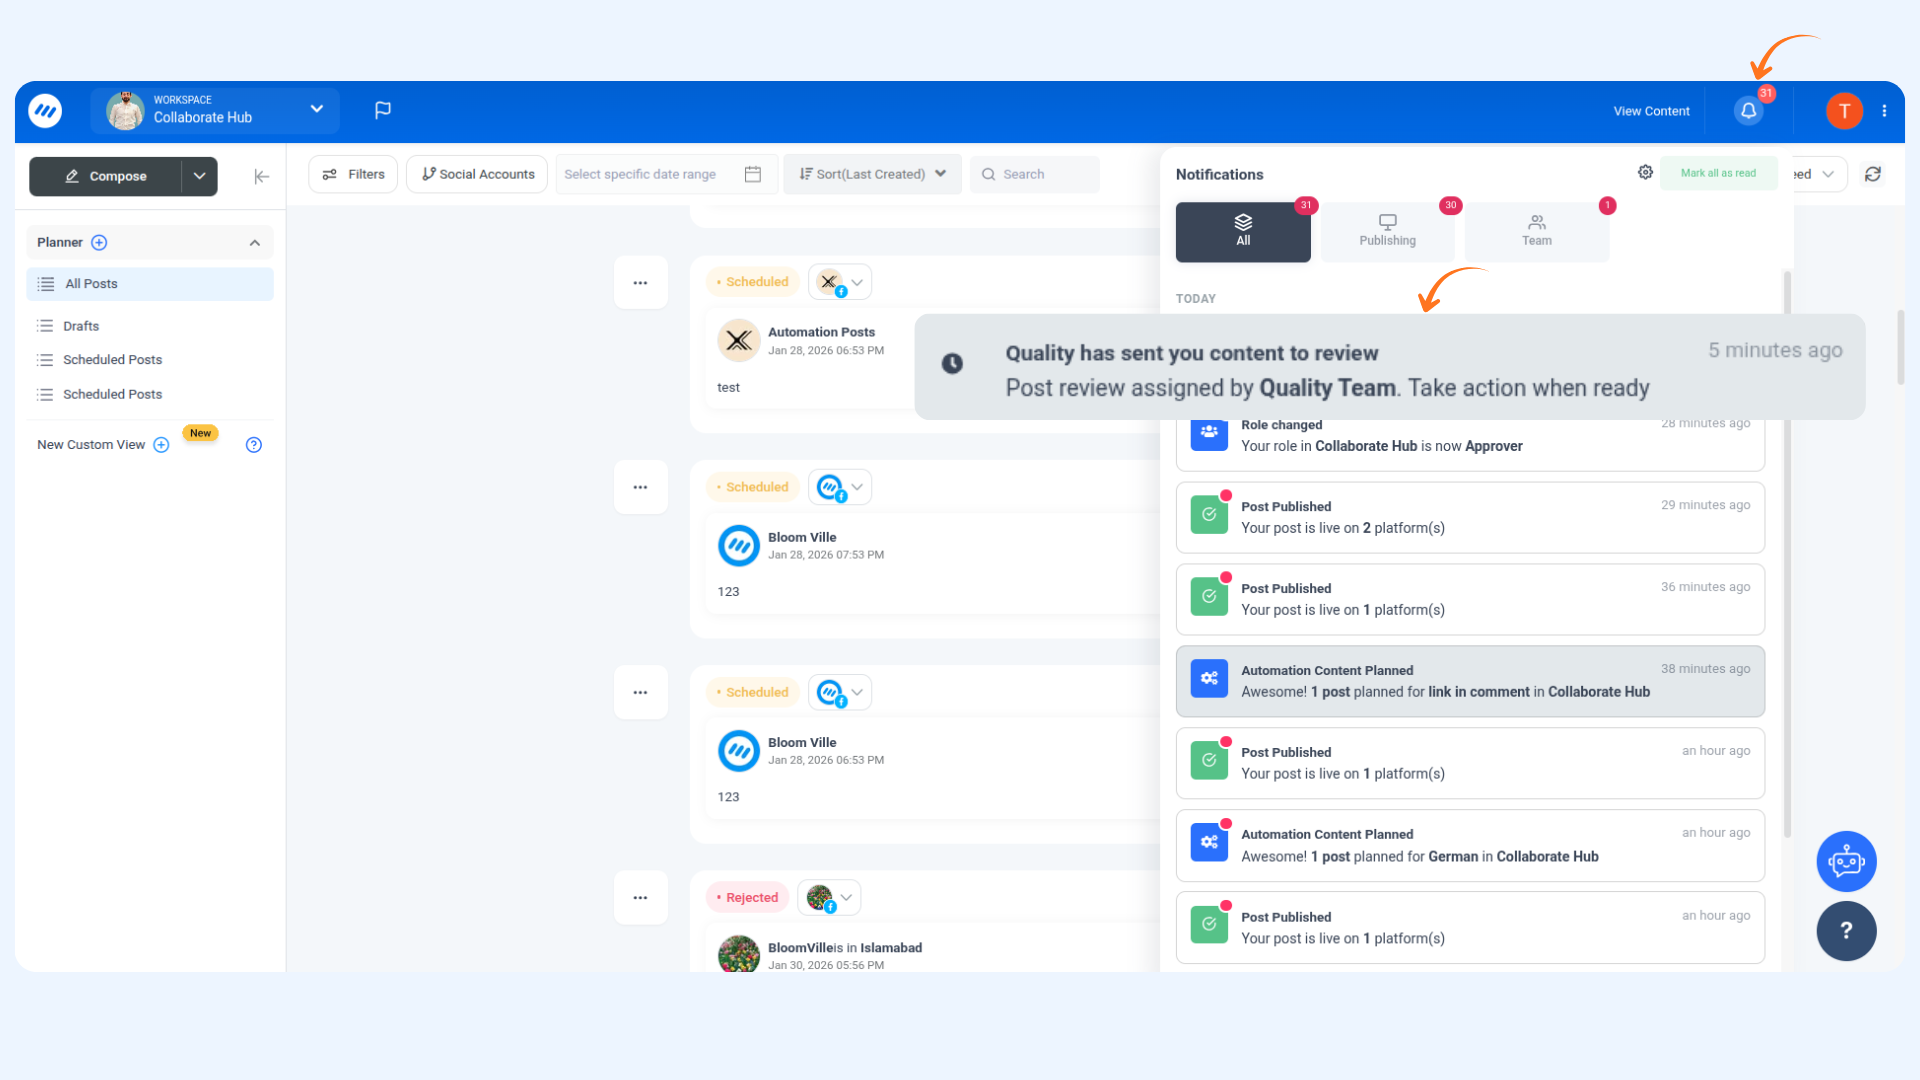Image resolution: width=1920 pixels, height=1080 pixels.
Task: Open the help question mark bubble
Action: click(1846, 931)
